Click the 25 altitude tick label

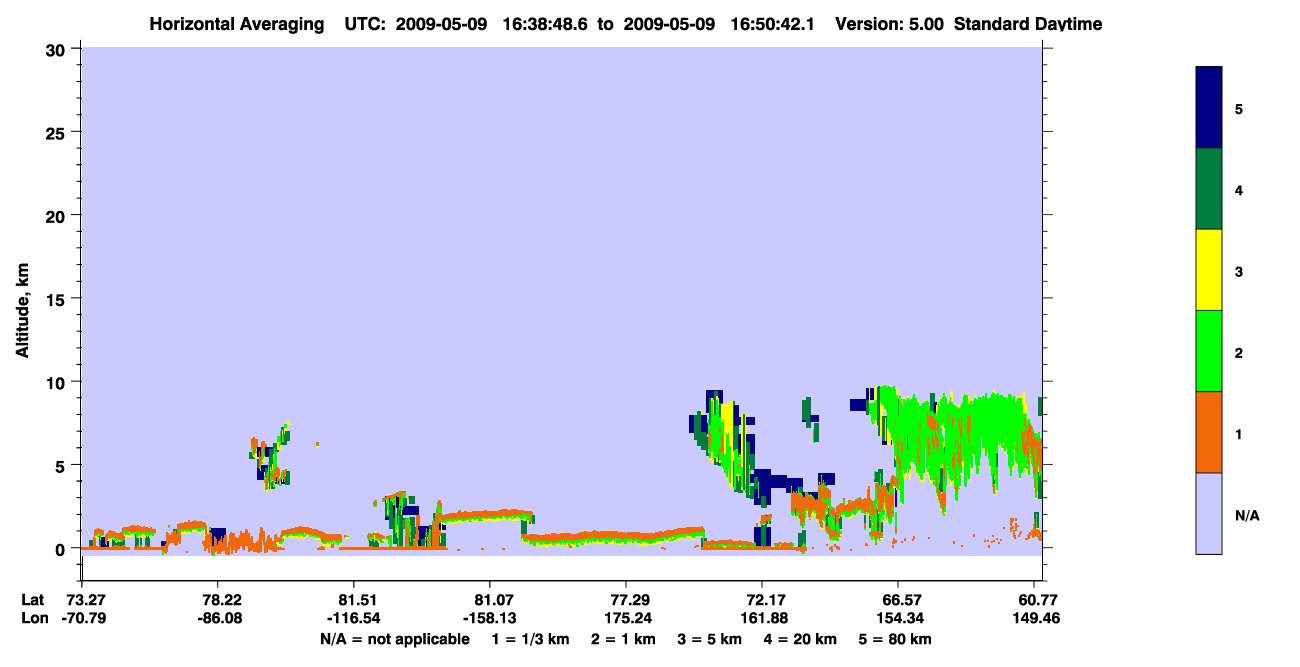pos(58,132)
